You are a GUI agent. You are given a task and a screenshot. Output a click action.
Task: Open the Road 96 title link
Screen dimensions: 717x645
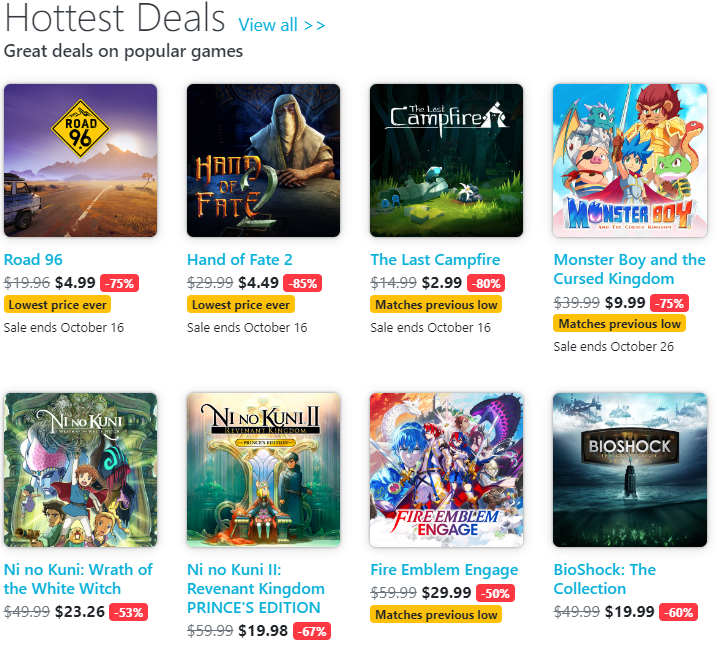click(33, 260)
